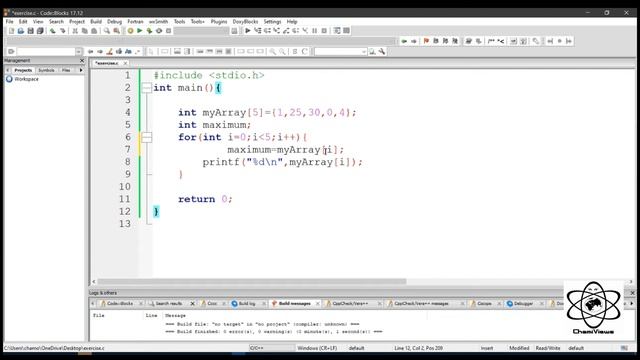Click the wrench options icon
This screenshot has width=640, height=360.
coord(382,51)
